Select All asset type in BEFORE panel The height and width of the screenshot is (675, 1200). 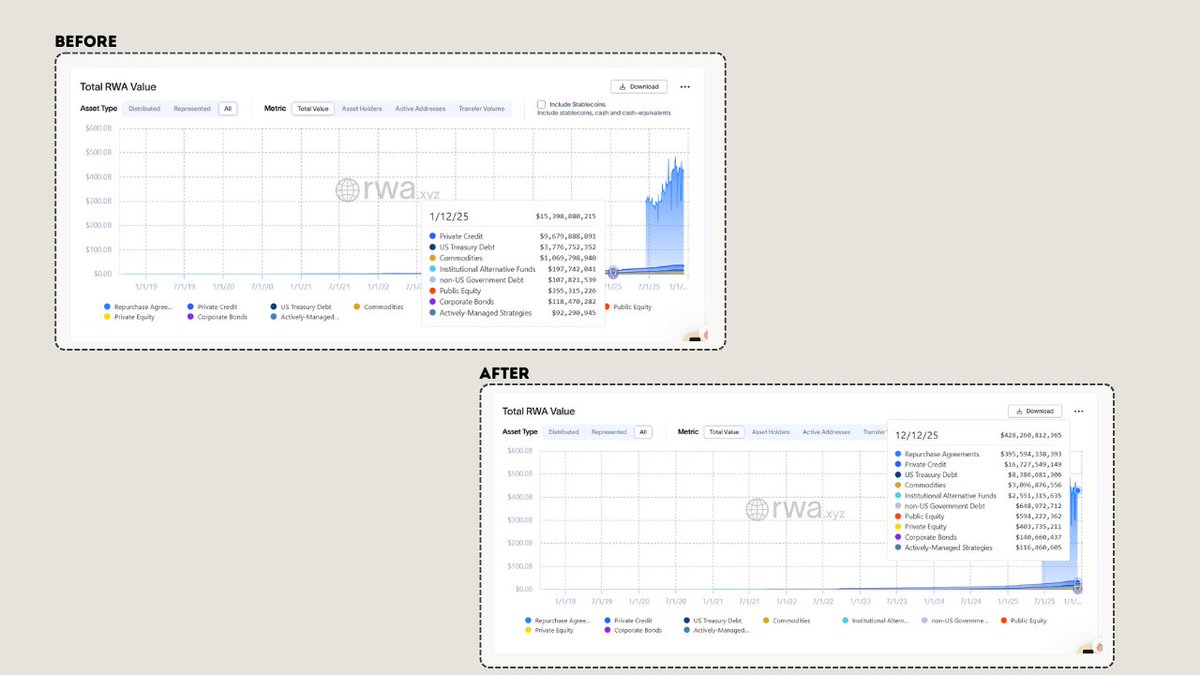tap(228, 108)
